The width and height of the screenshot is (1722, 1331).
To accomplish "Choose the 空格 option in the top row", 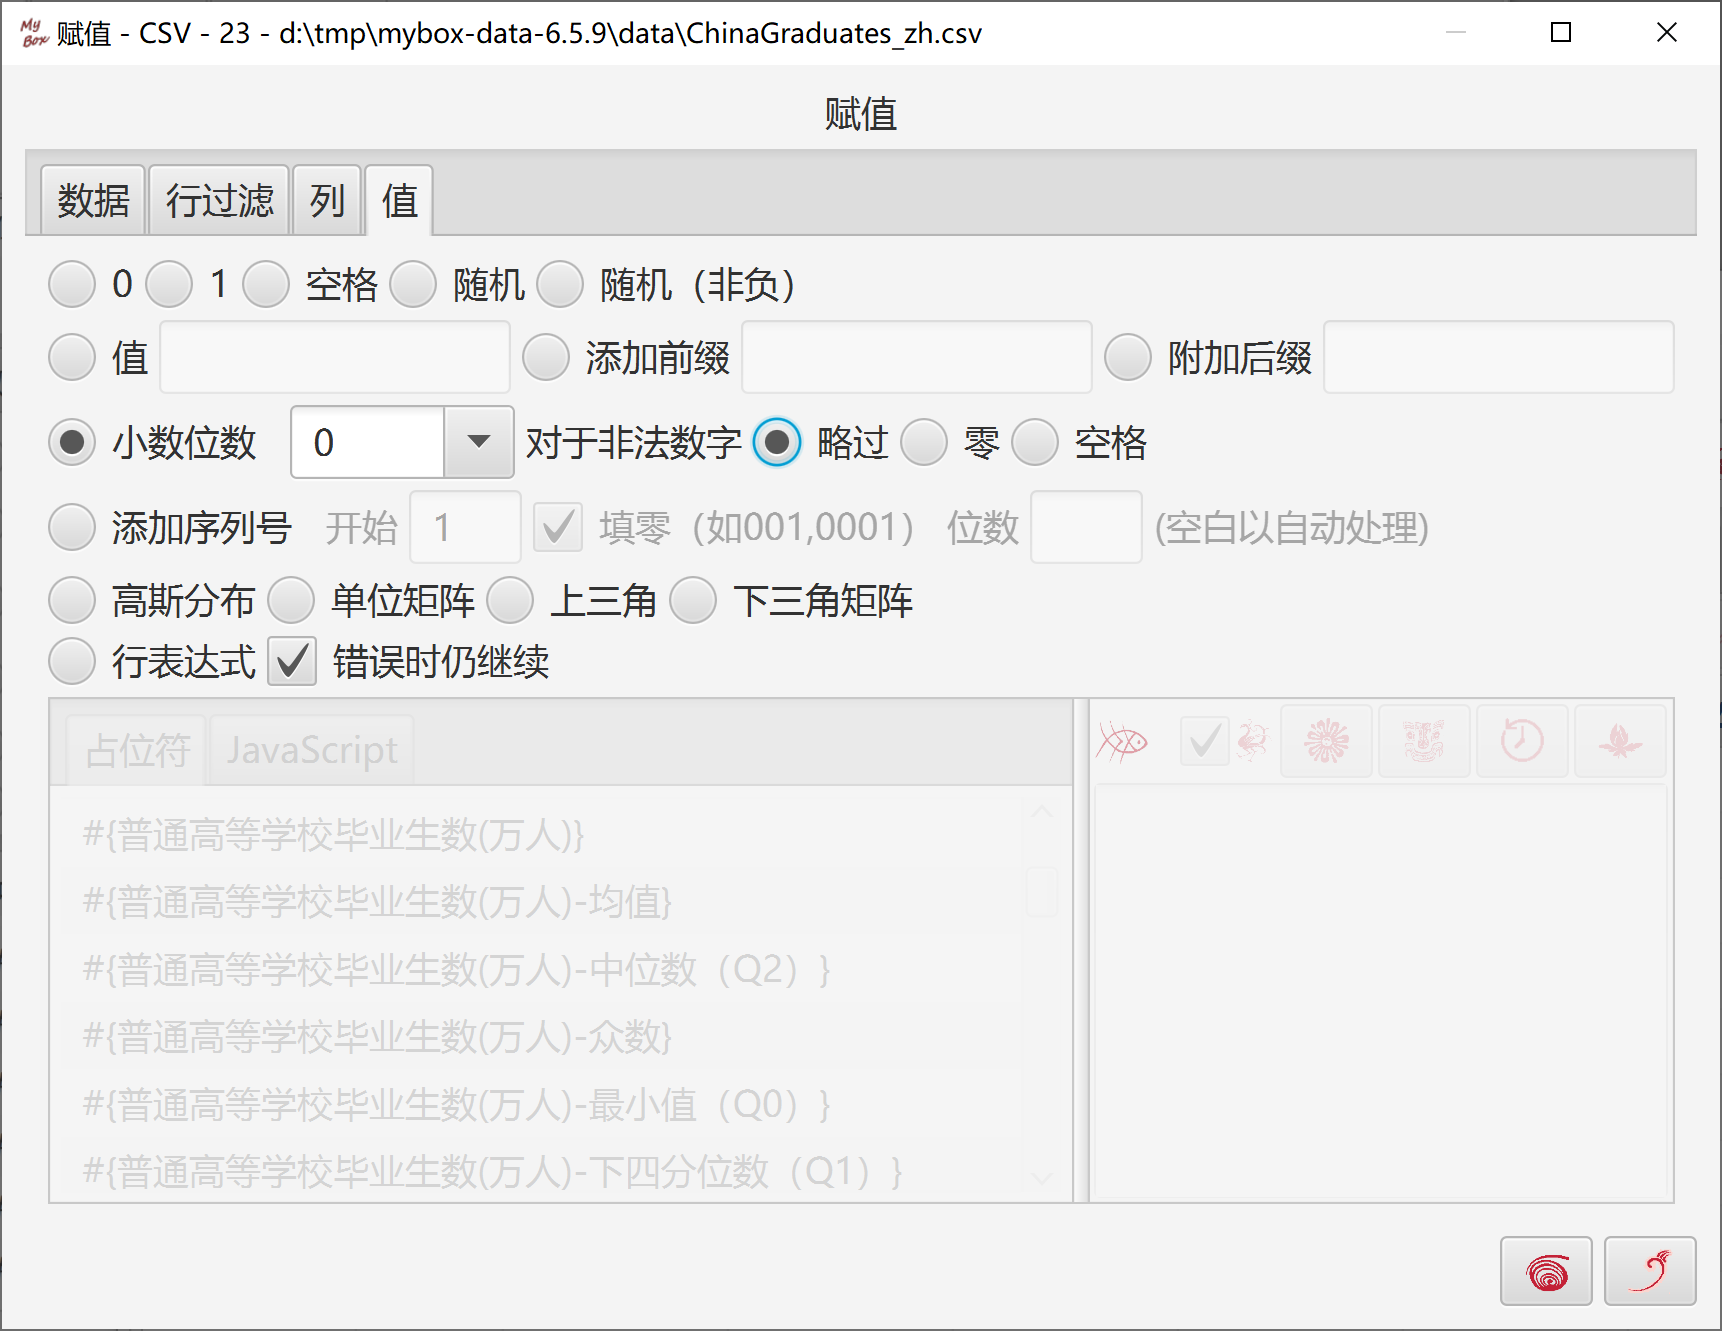I will (x=266, y=284).
